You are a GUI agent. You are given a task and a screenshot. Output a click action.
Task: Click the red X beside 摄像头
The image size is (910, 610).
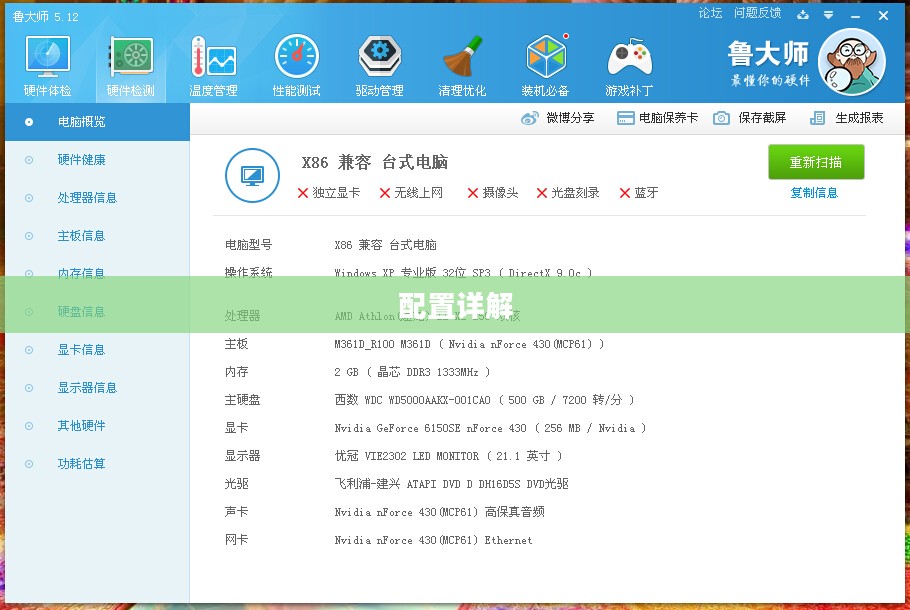(473, 193)
